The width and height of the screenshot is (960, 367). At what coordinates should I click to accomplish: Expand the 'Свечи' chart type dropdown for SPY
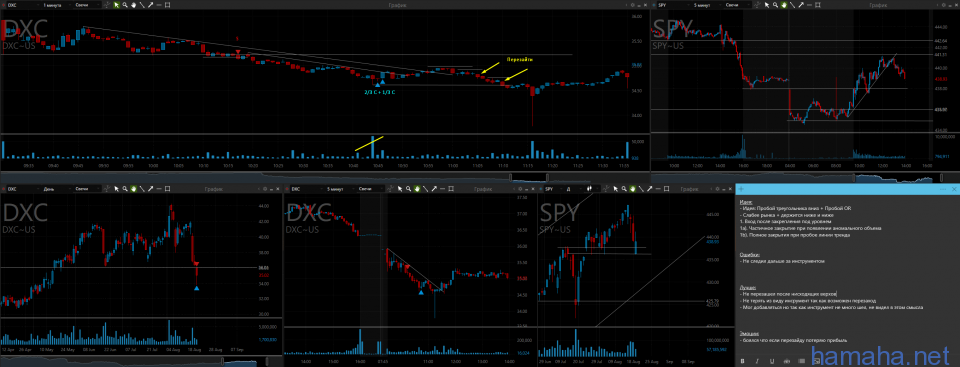click(x=737, y=5)
